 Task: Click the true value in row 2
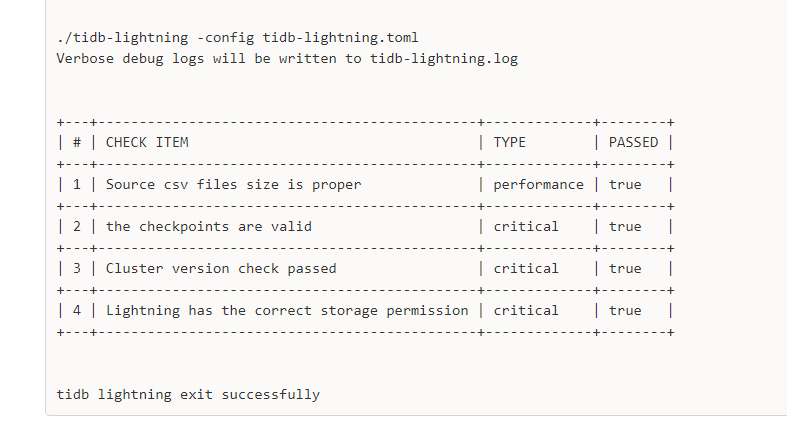coord(625,227)
